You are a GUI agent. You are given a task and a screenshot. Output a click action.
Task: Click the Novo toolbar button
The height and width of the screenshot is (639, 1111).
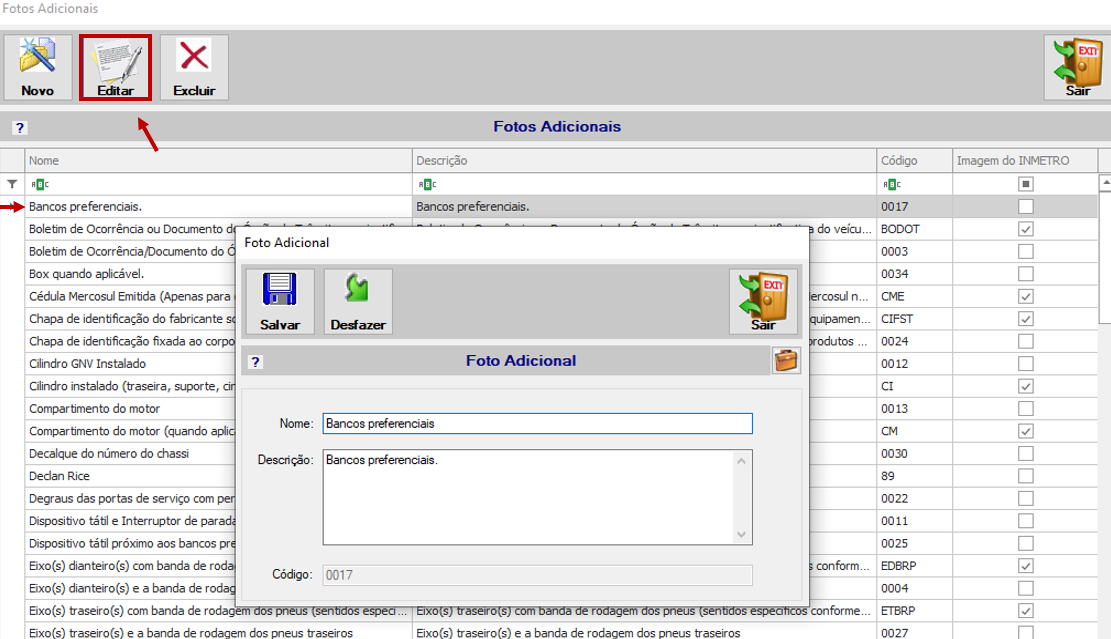(38, 67)
